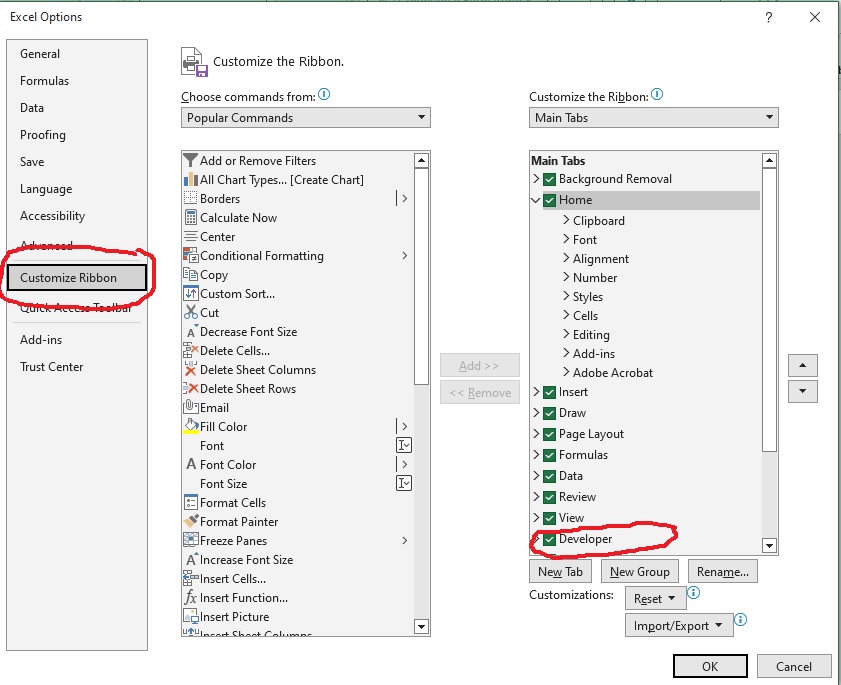The height and width of the screenshot is (685, 841).
Task: Click the Main Tabs list scrollbar down arrow
Action: 769,545
